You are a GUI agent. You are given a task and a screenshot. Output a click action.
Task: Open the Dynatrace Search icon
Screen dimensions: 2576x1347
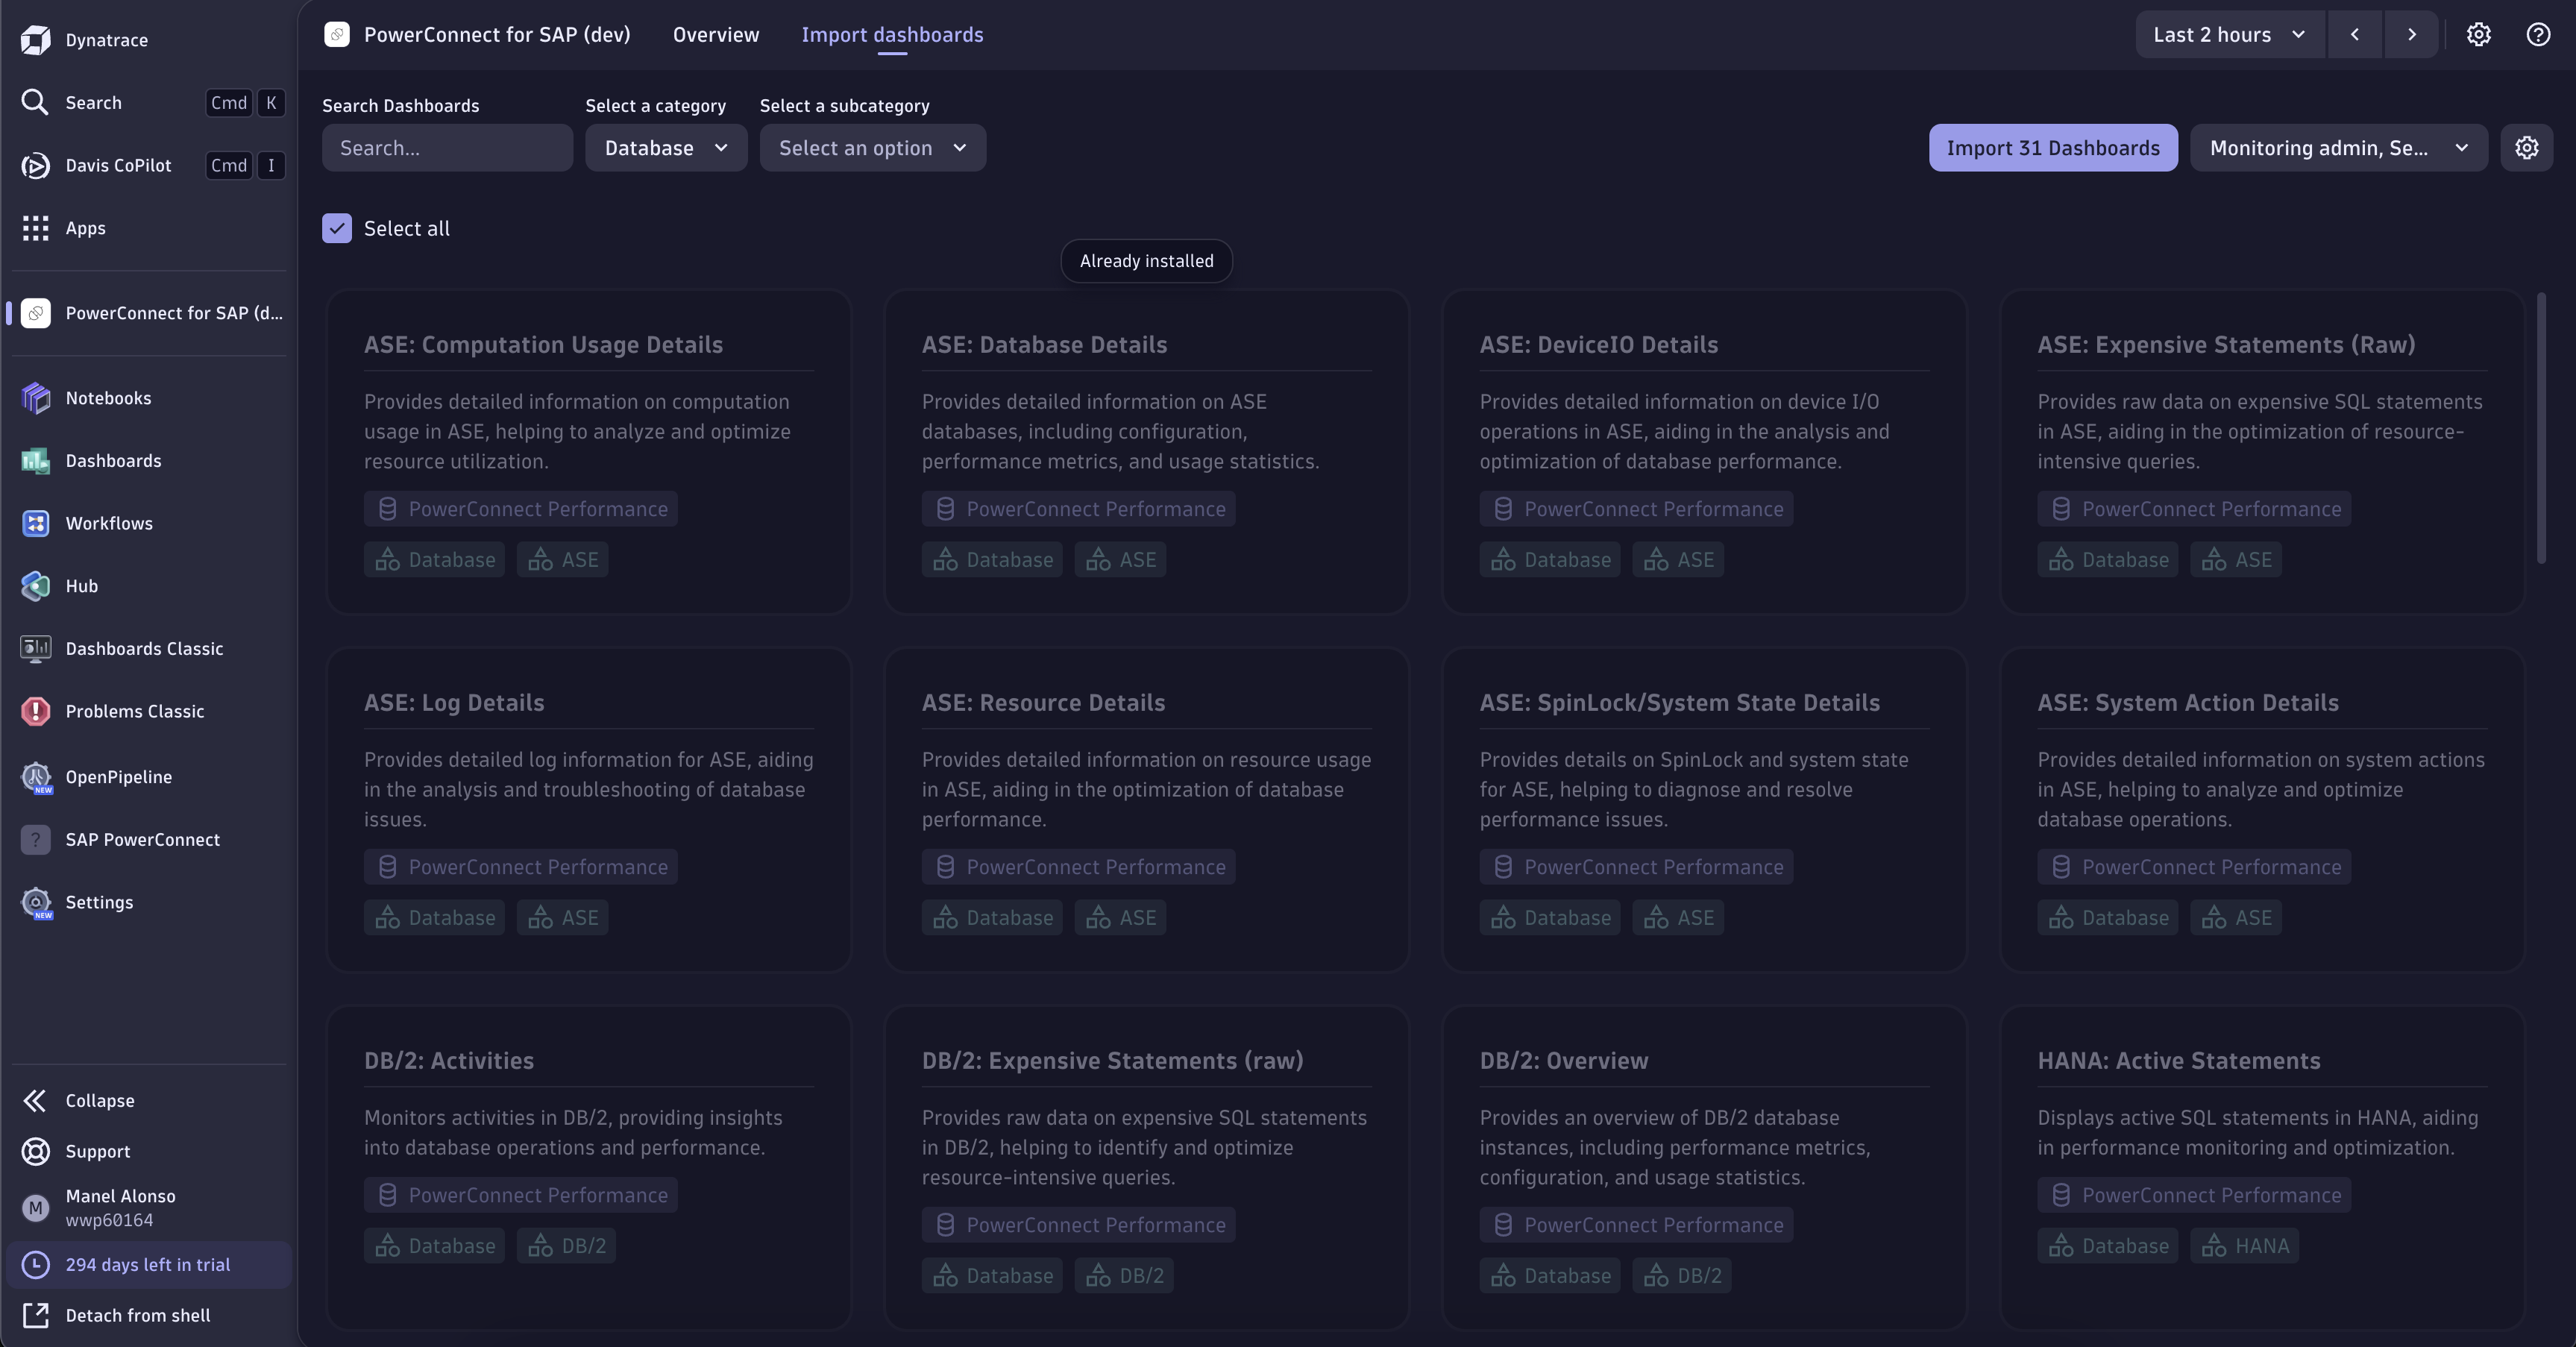pos(35,102)
